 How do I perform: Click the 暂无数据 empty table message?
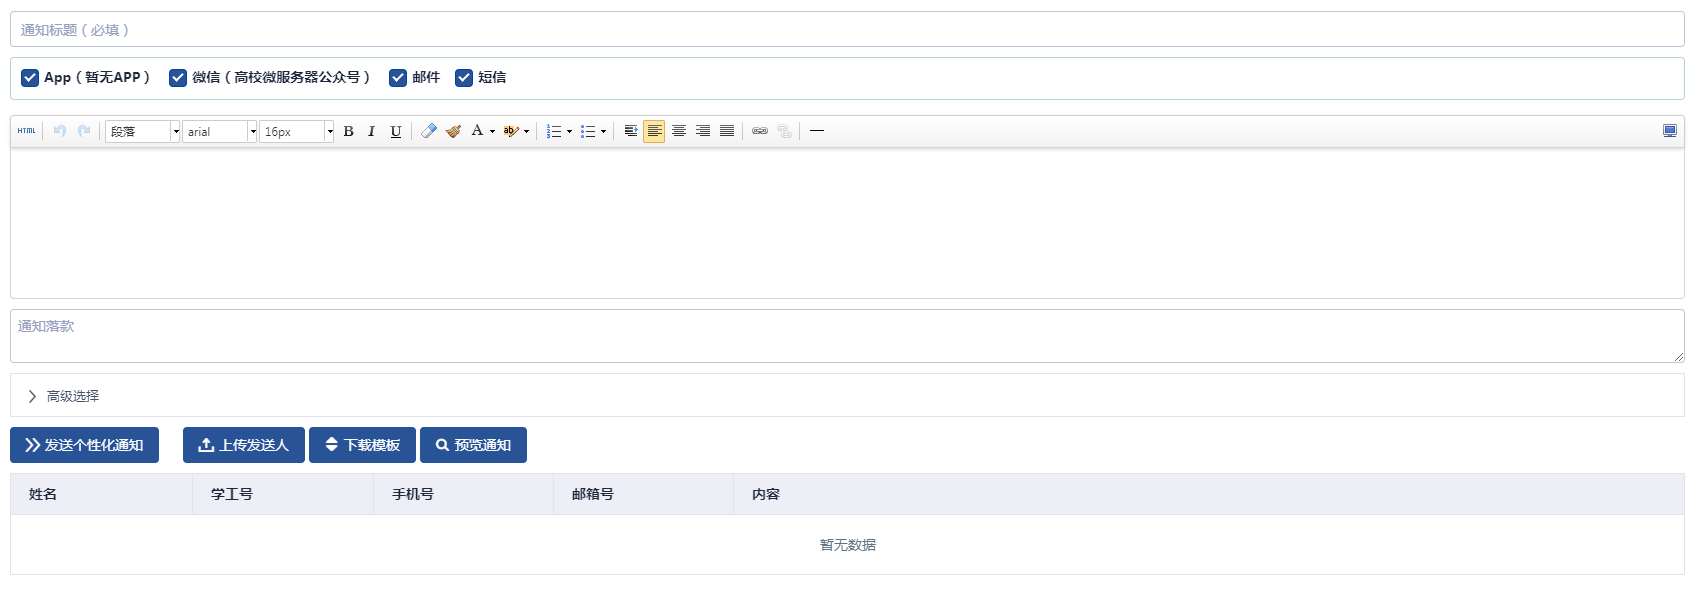[x=848, y=545]
